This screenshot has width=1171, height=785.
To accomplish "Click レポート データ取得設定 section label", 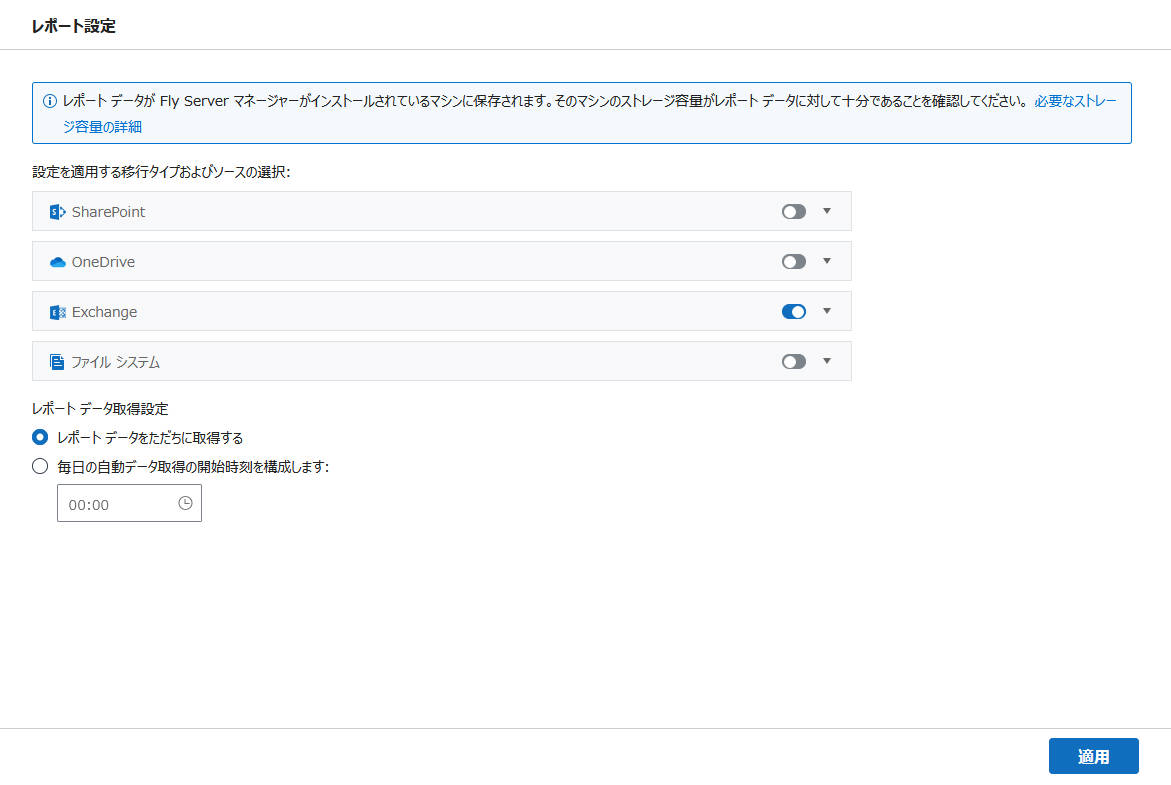I will (100, 409).
